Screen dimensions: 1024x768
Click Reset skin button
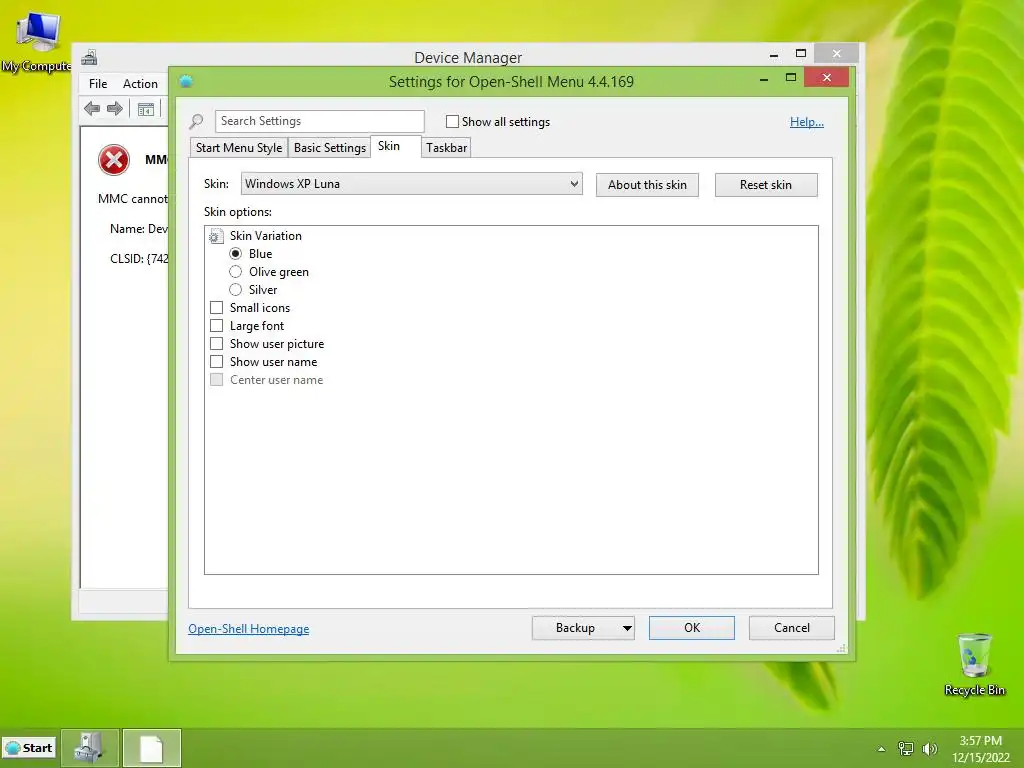click(766, 185)
